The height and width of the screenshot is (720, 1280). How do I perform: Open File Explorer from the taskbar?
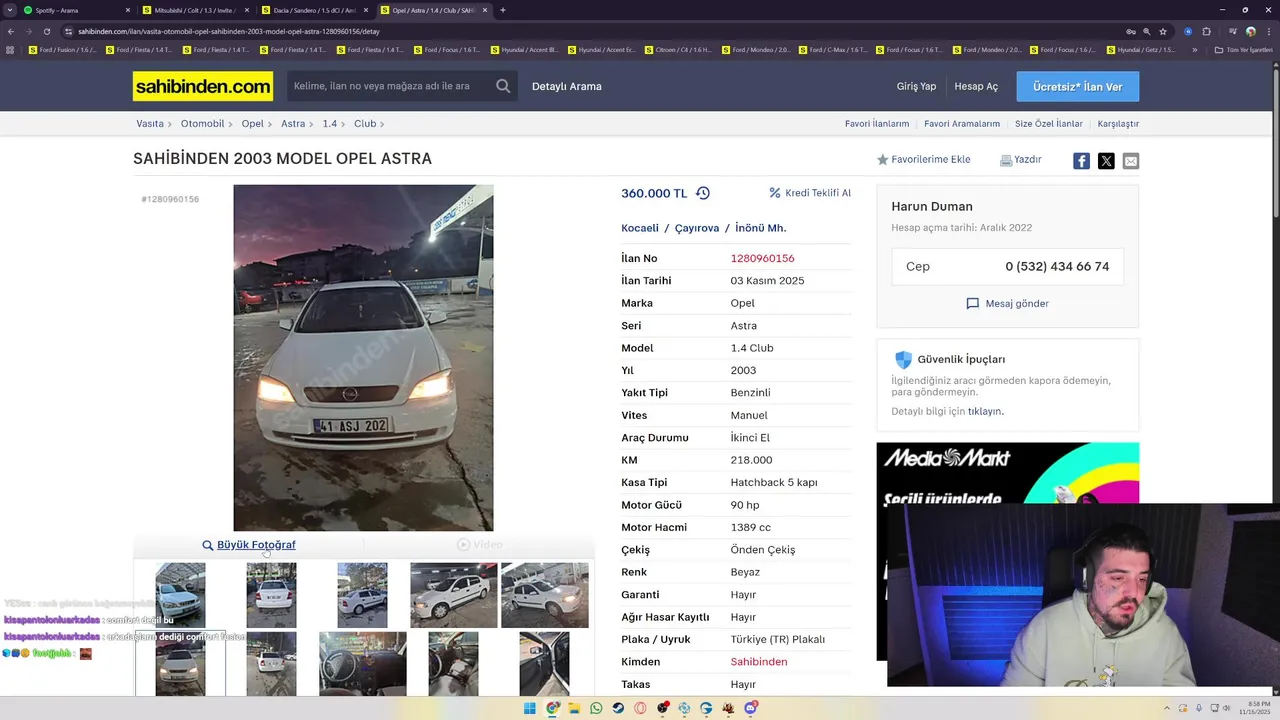click(574, 708)
